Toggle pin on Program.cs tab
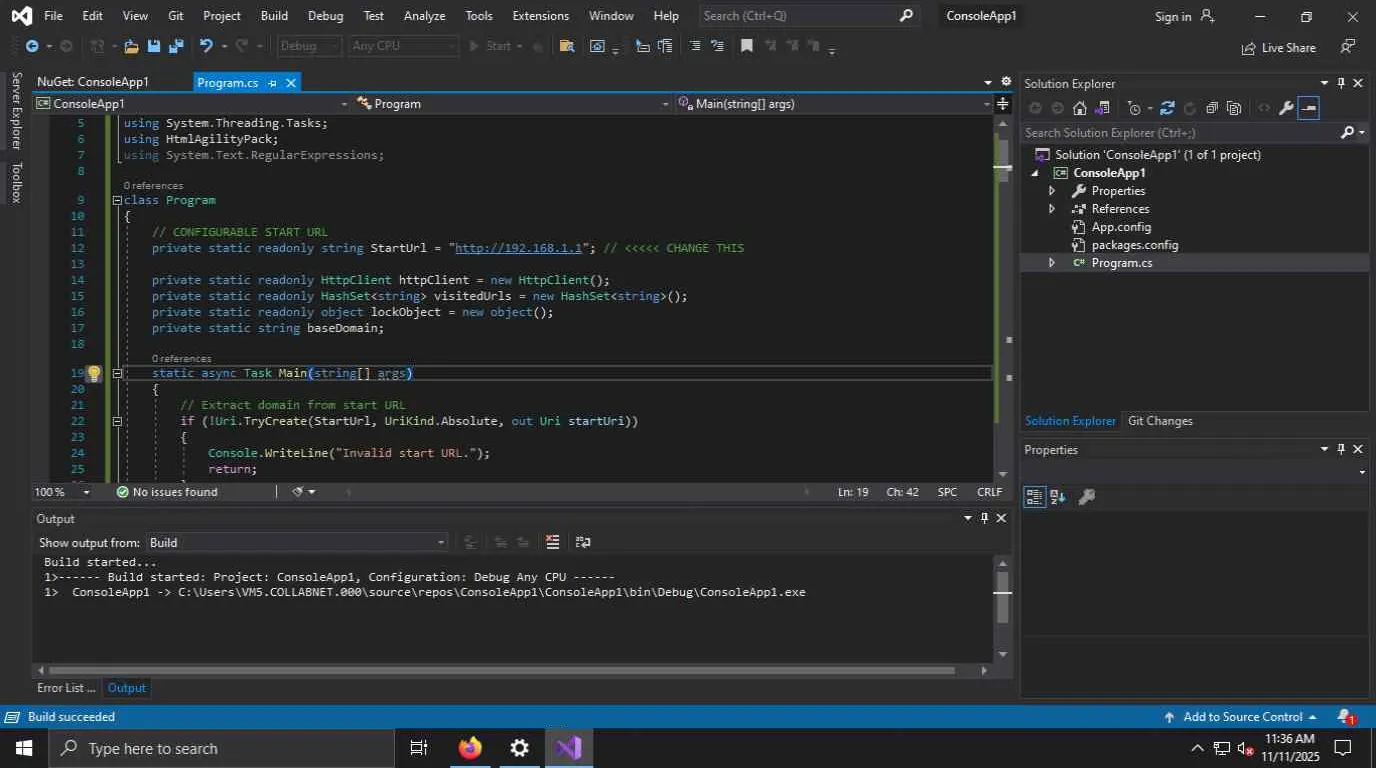The image size is (1376, 768). (272, 83)
